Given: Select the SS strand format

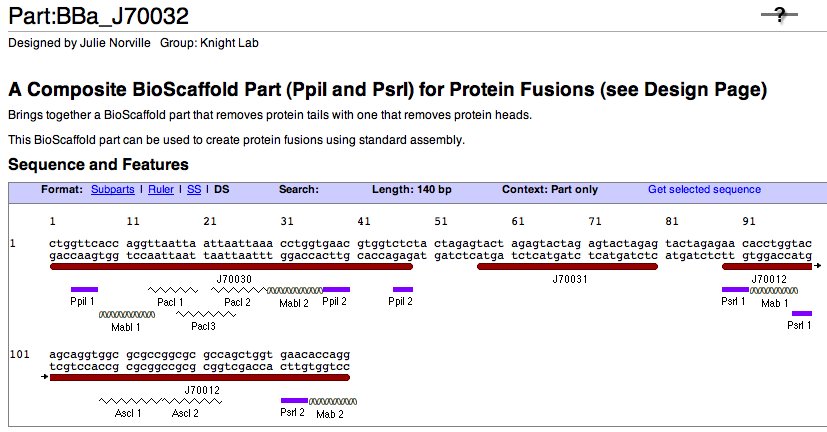Looking at the screenshot, I should (x=194, y=189).
